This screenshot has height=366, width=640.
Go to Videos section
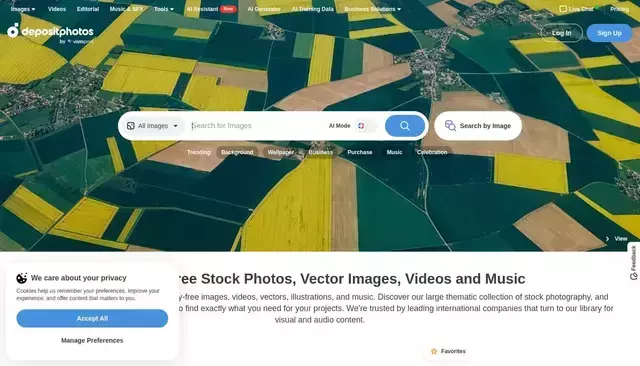point(57,9)
